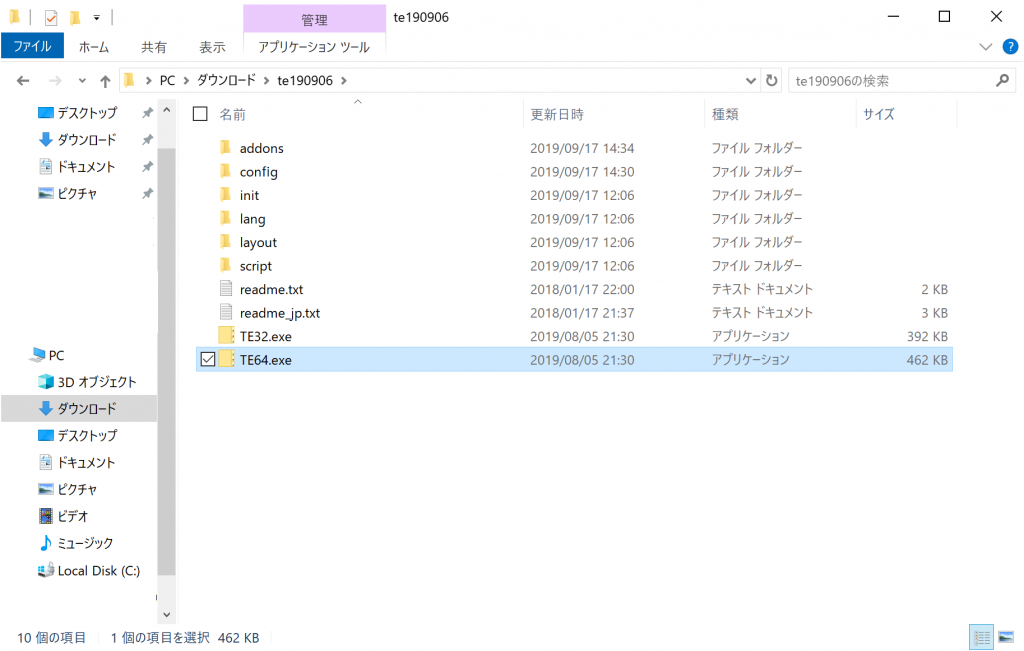
Task: Expand chevron after ダウンロード in breadcrumb
Action: point(266,80)
